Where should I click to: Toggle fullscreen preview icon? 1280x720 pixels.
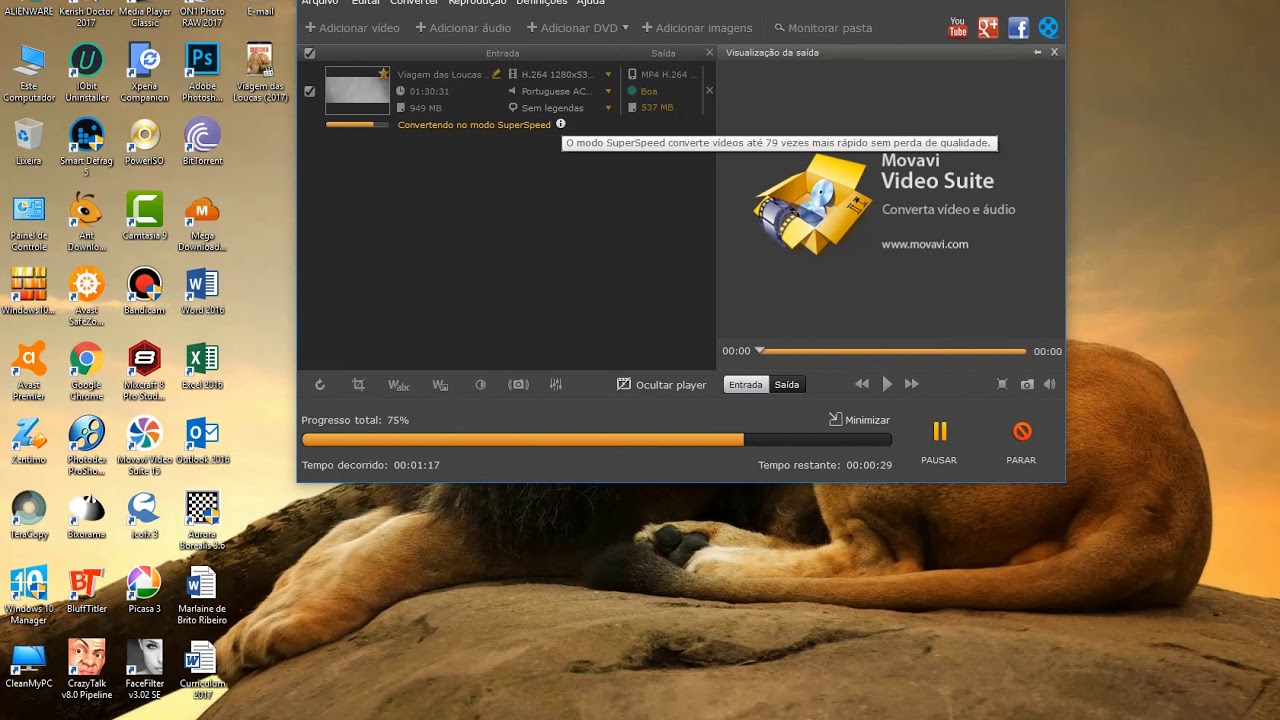[x=1002, y=384]
